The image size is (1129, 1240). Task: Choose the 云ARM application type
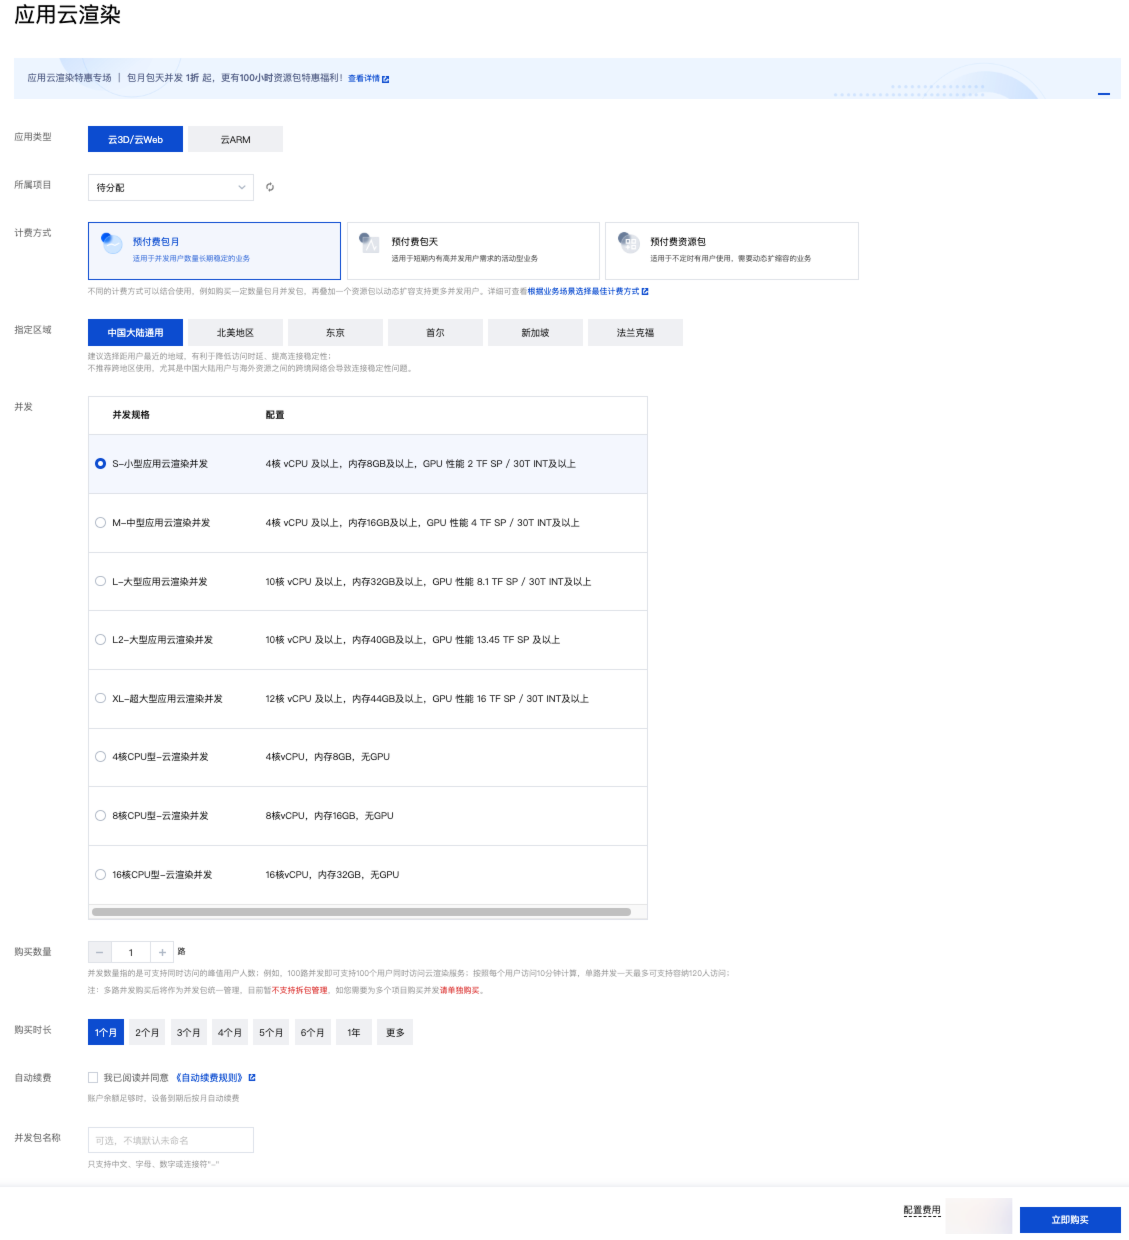point(235,139)
